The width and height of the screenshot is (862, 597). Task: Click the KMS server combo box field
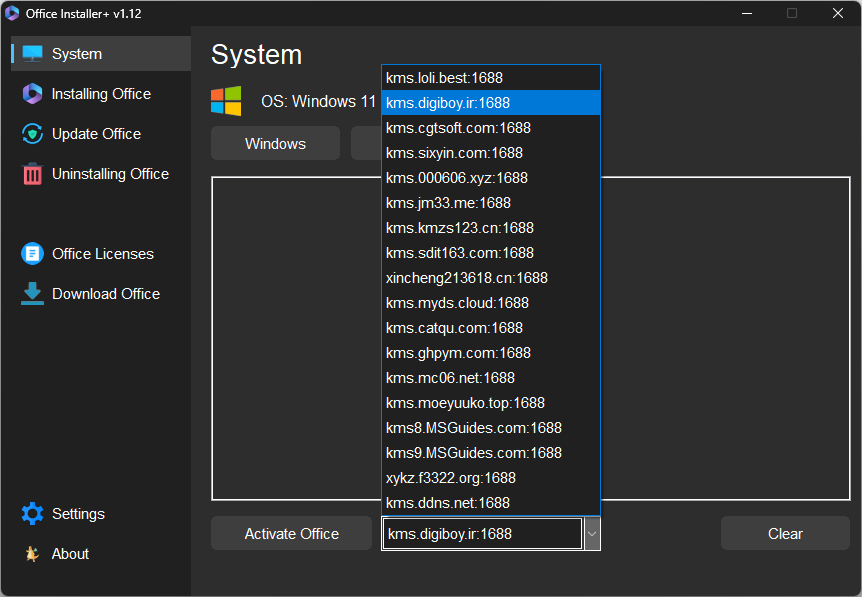[x=482, y=533]
